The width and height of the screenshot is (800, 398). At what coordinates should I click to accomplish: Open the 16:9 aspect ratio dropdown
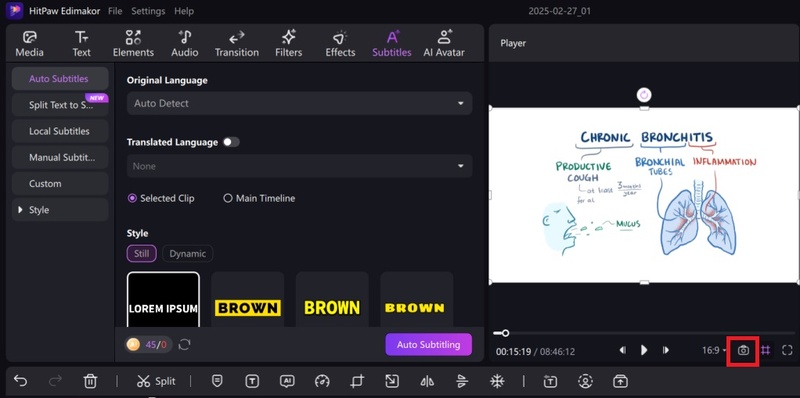tap(714, 351)
